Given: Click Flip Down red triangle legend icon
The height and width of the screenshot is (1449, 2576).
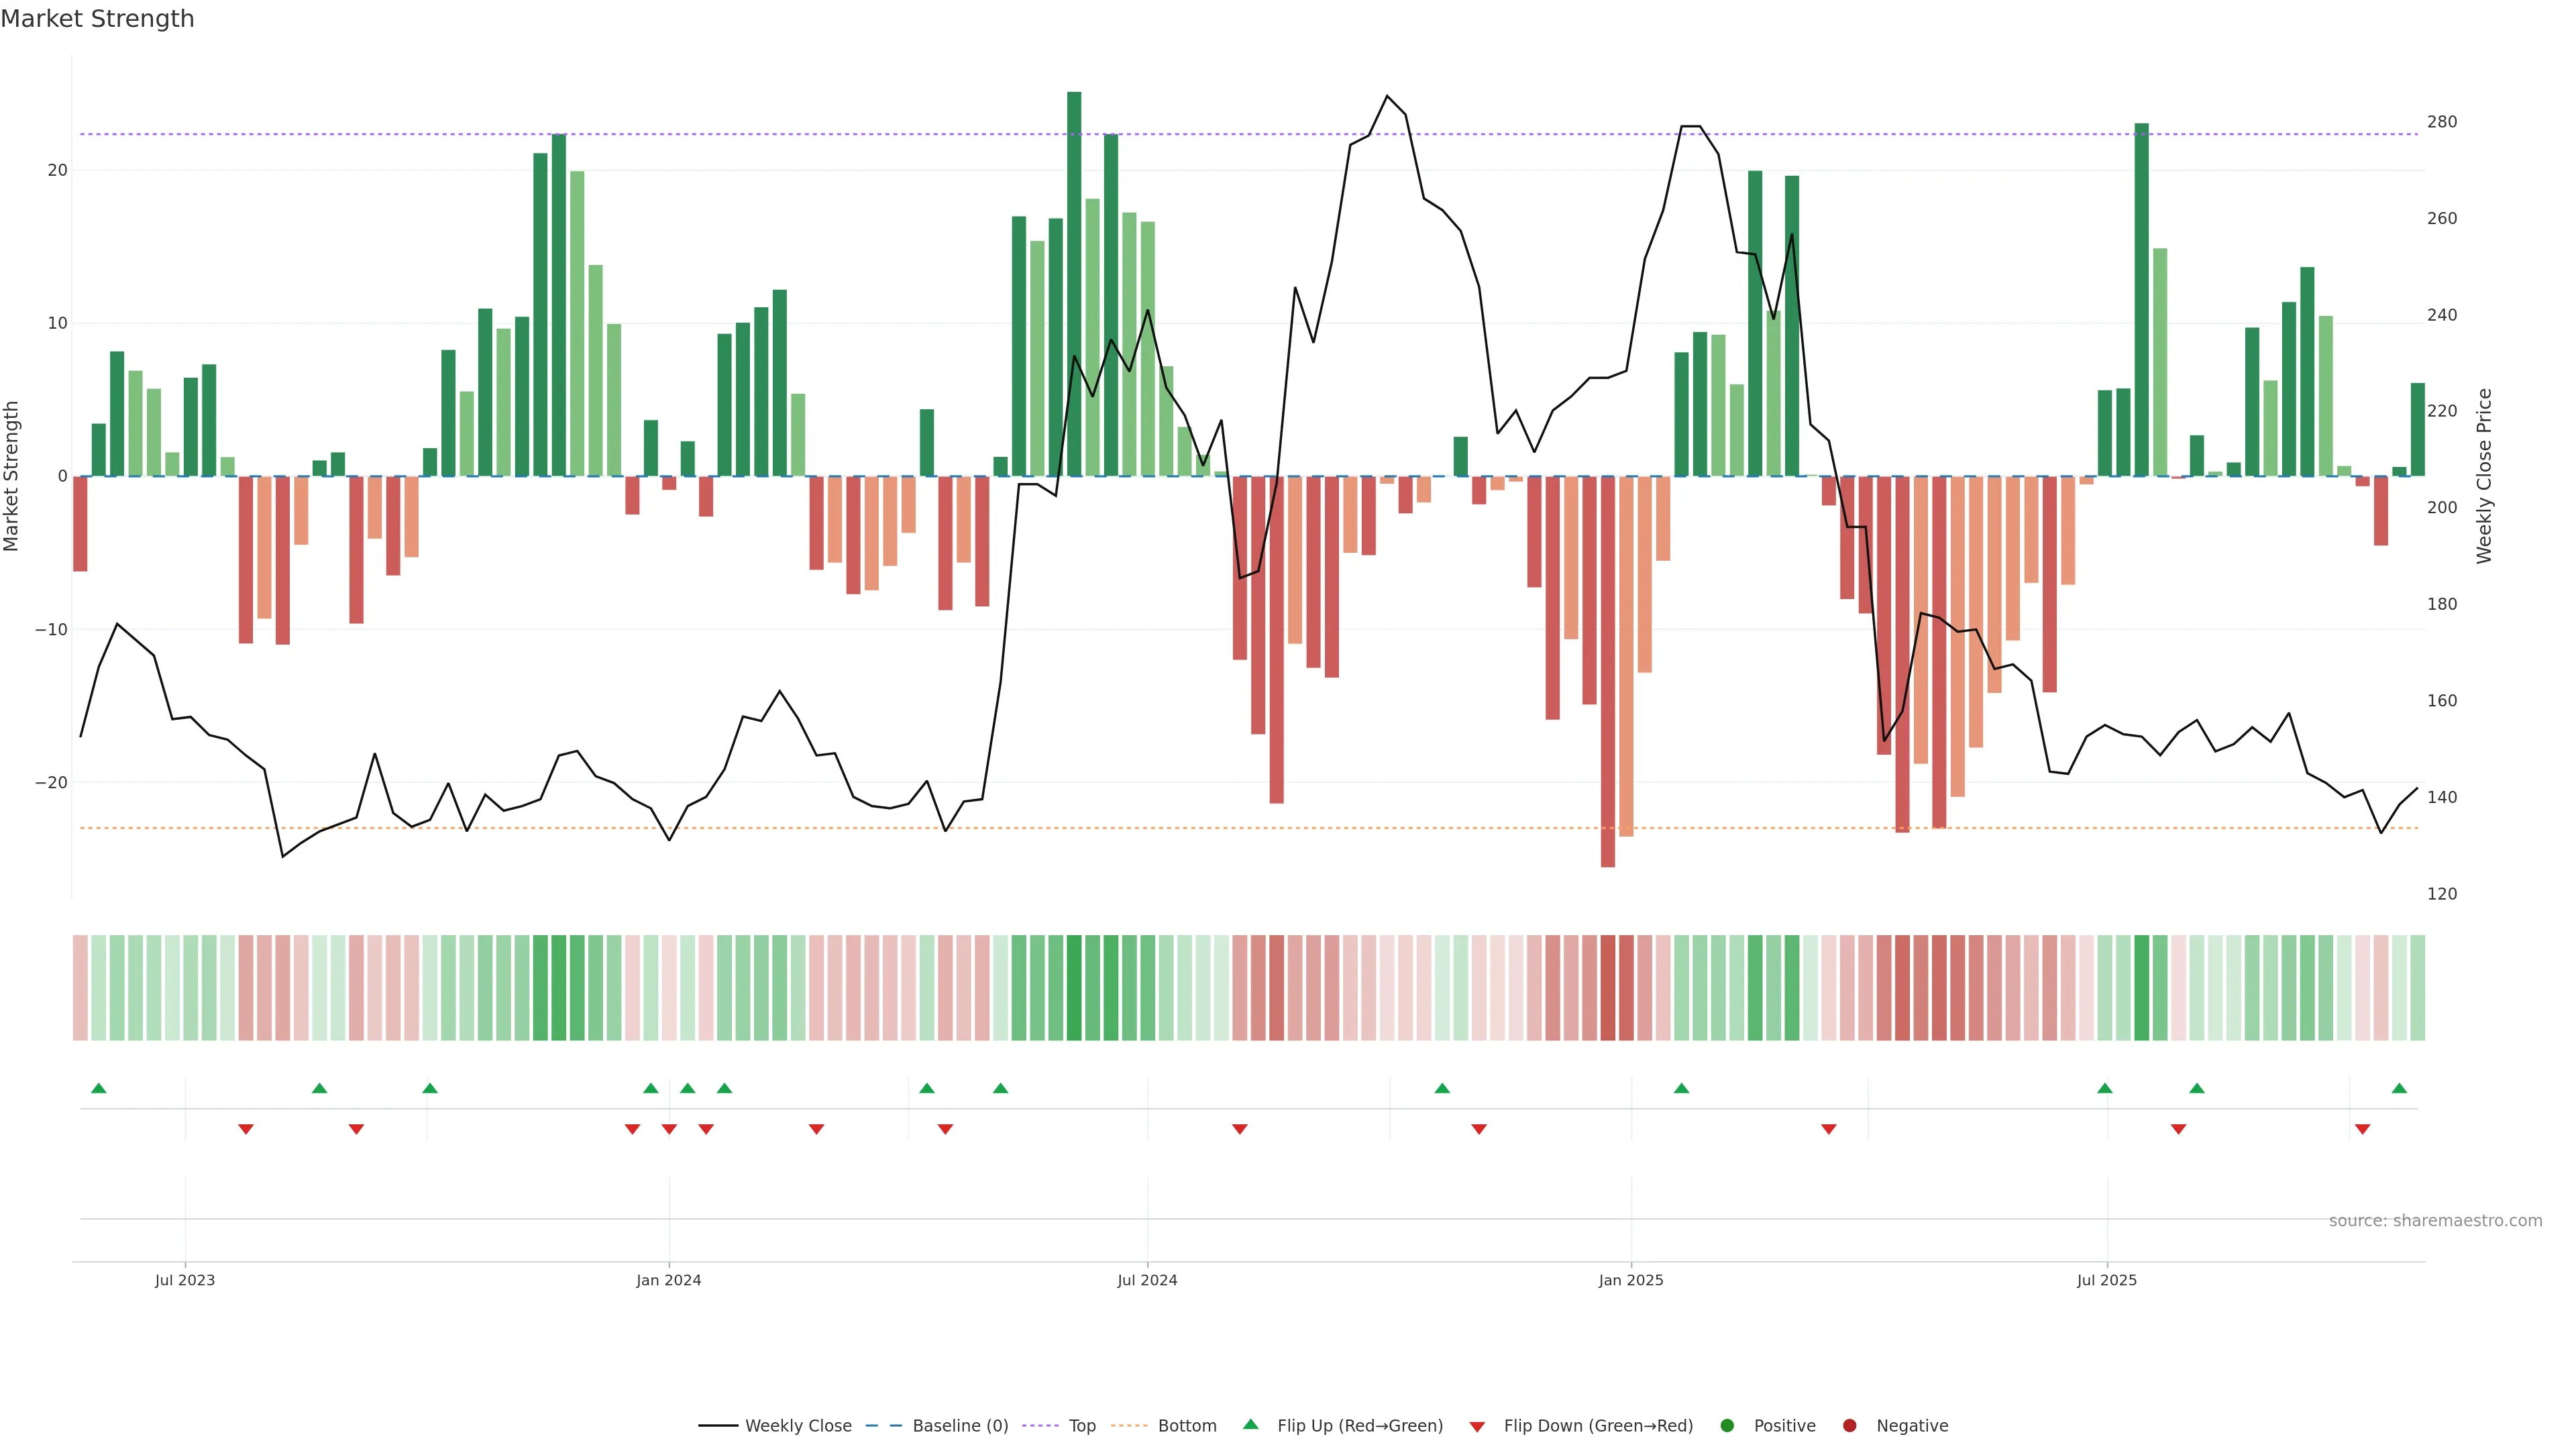Looking at the screenshot, I should click(x=1477, y=1427).
